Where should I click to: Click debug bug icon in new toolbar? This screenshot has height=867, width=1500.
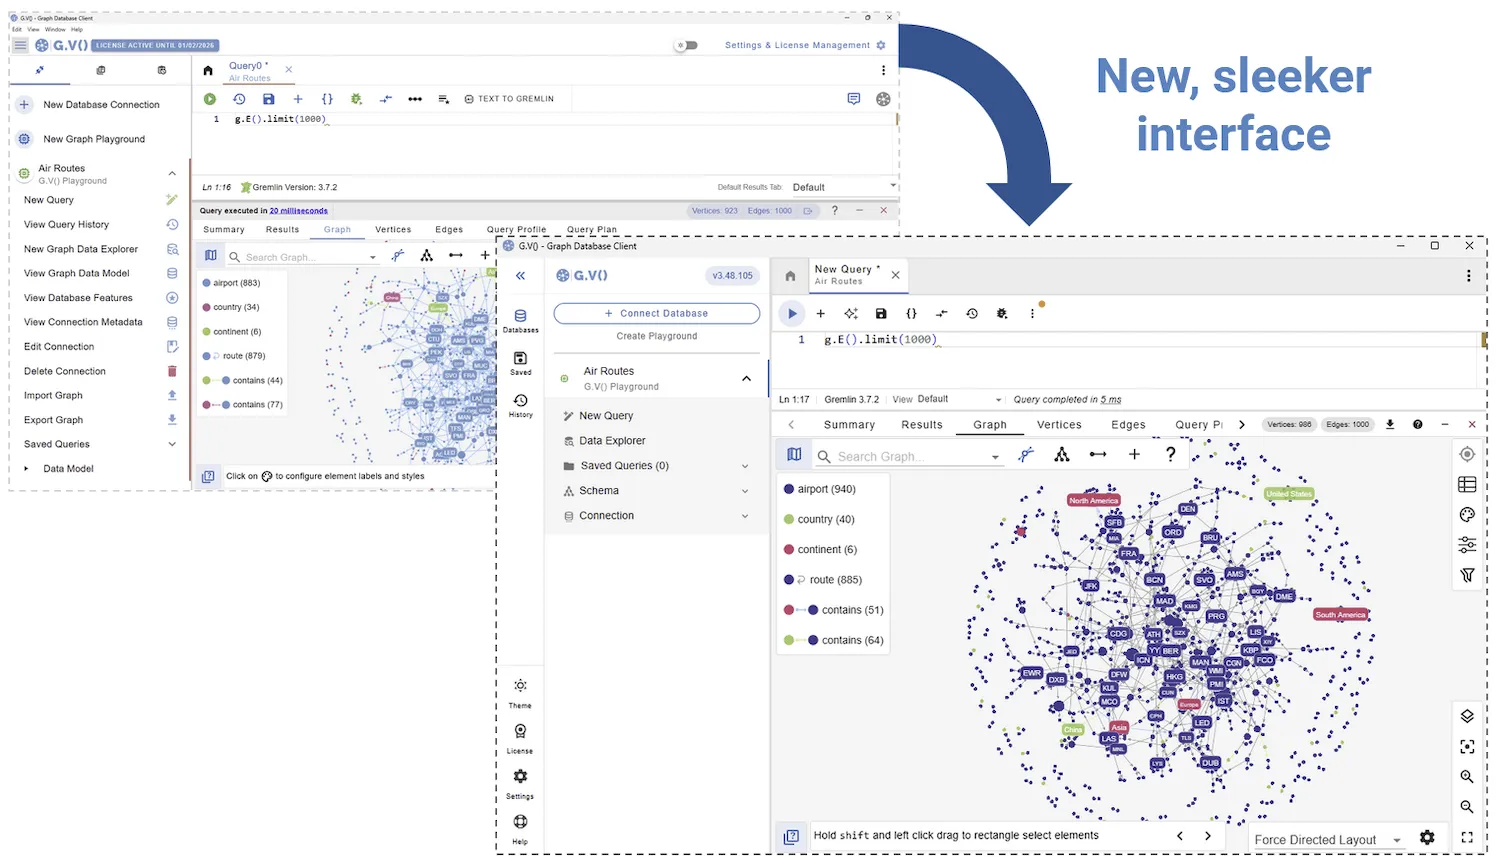tap(1002, 314)
